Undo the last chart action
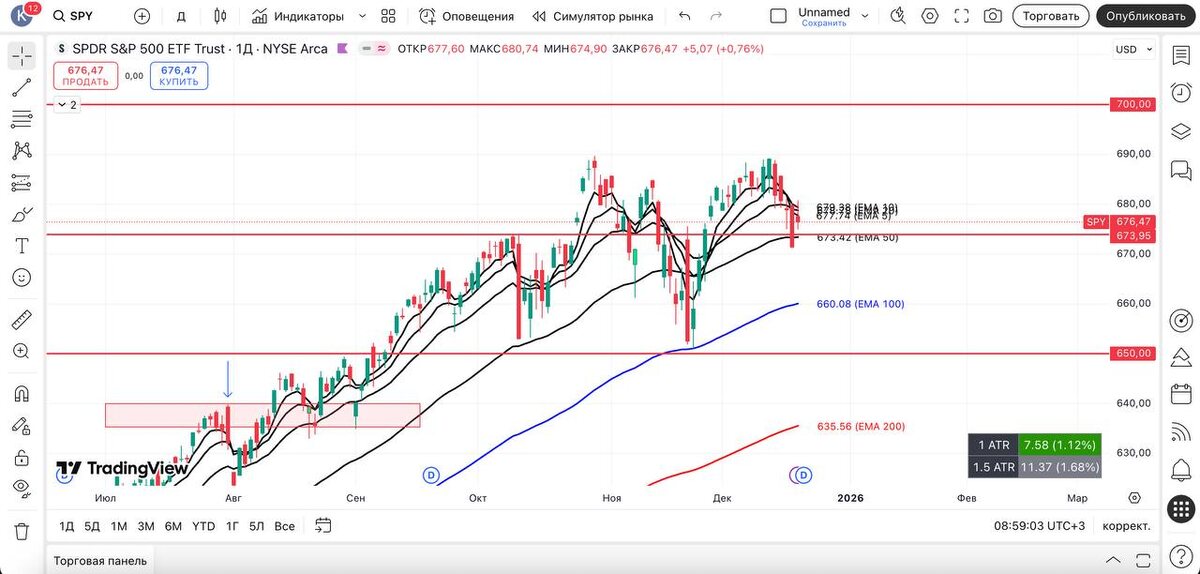 (684, 16)
